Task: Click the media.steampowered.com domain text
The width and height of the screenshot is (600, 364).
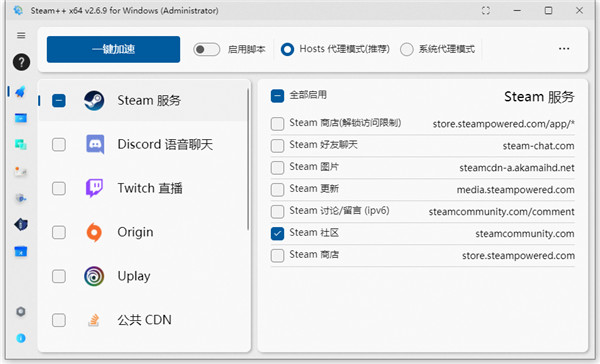Action: point(515,190)
